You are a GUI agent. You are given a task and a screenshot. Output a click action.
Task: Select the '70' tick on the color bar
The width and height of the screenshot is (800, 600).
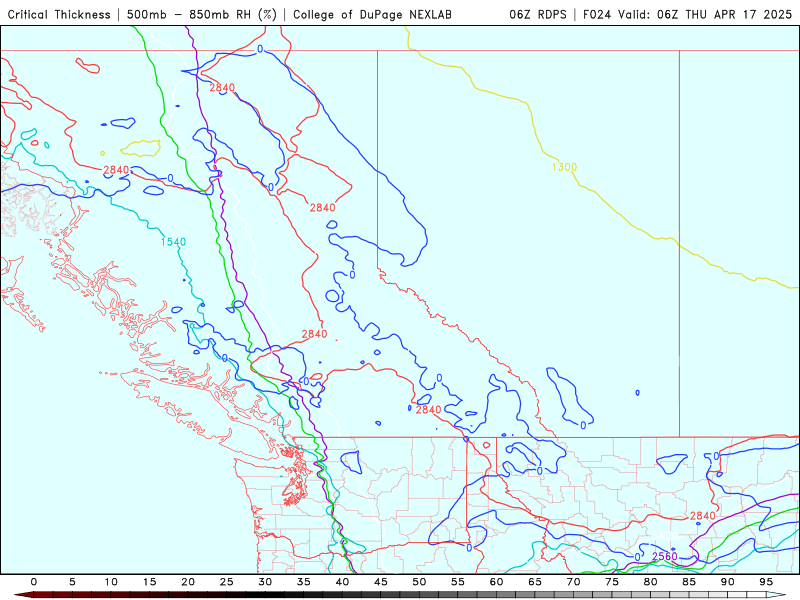pos(573,582)
